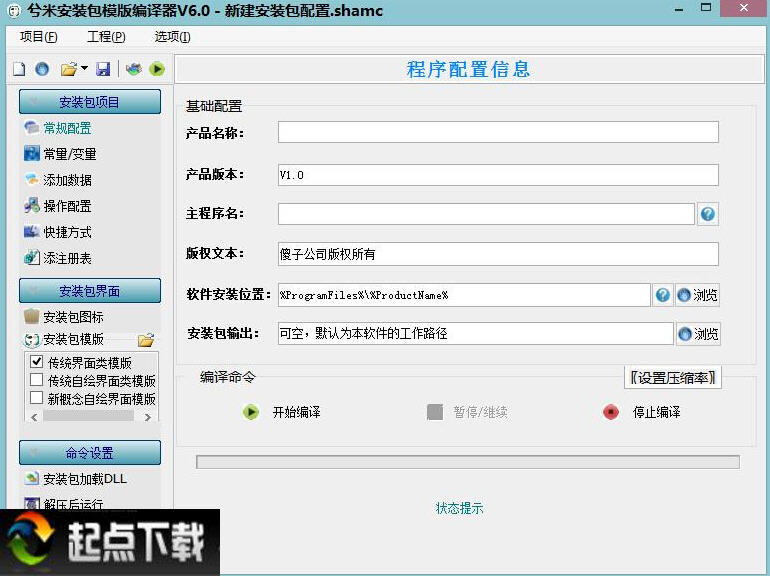Image resolution: width=770 pixels, height=576 pixels.
Task: Select 常规配置 in the sidebar
Action: pyautogui.click(x=58, y=128)
